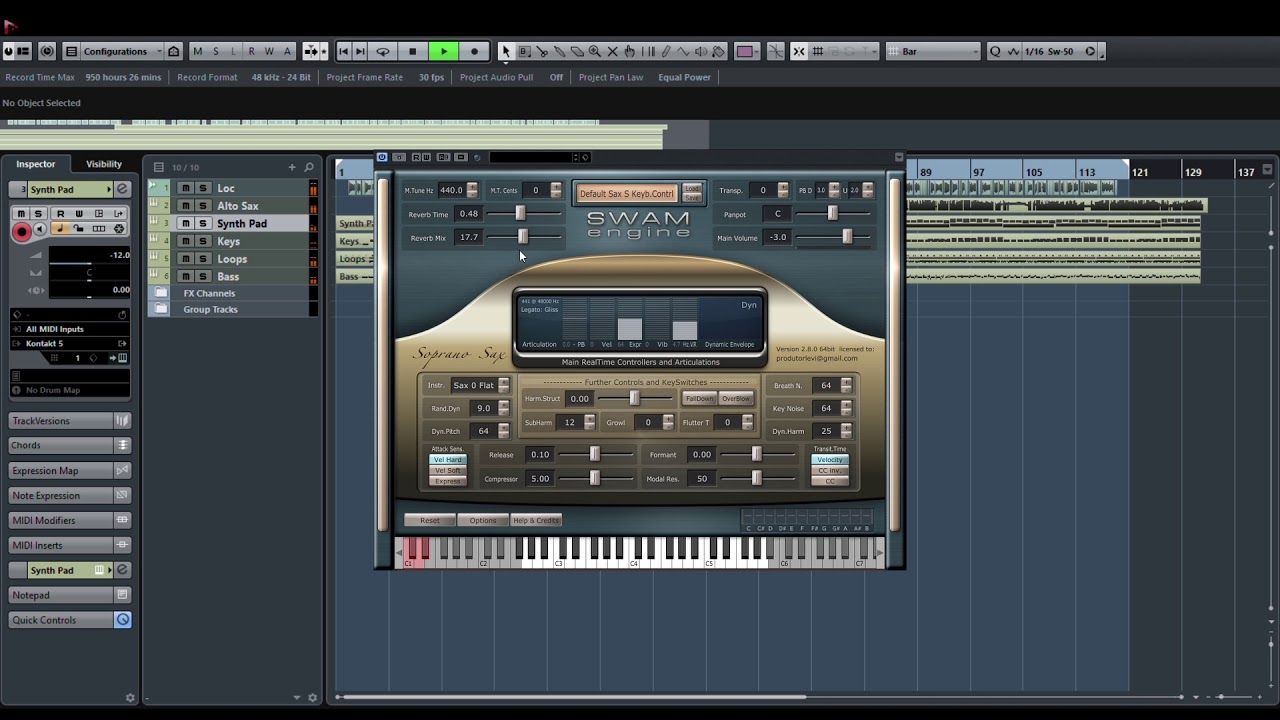Image resolution: width=1280 pixels, height=720 pixels.
Task: Toggle global Mute state button M
Action: pos(197,52)
